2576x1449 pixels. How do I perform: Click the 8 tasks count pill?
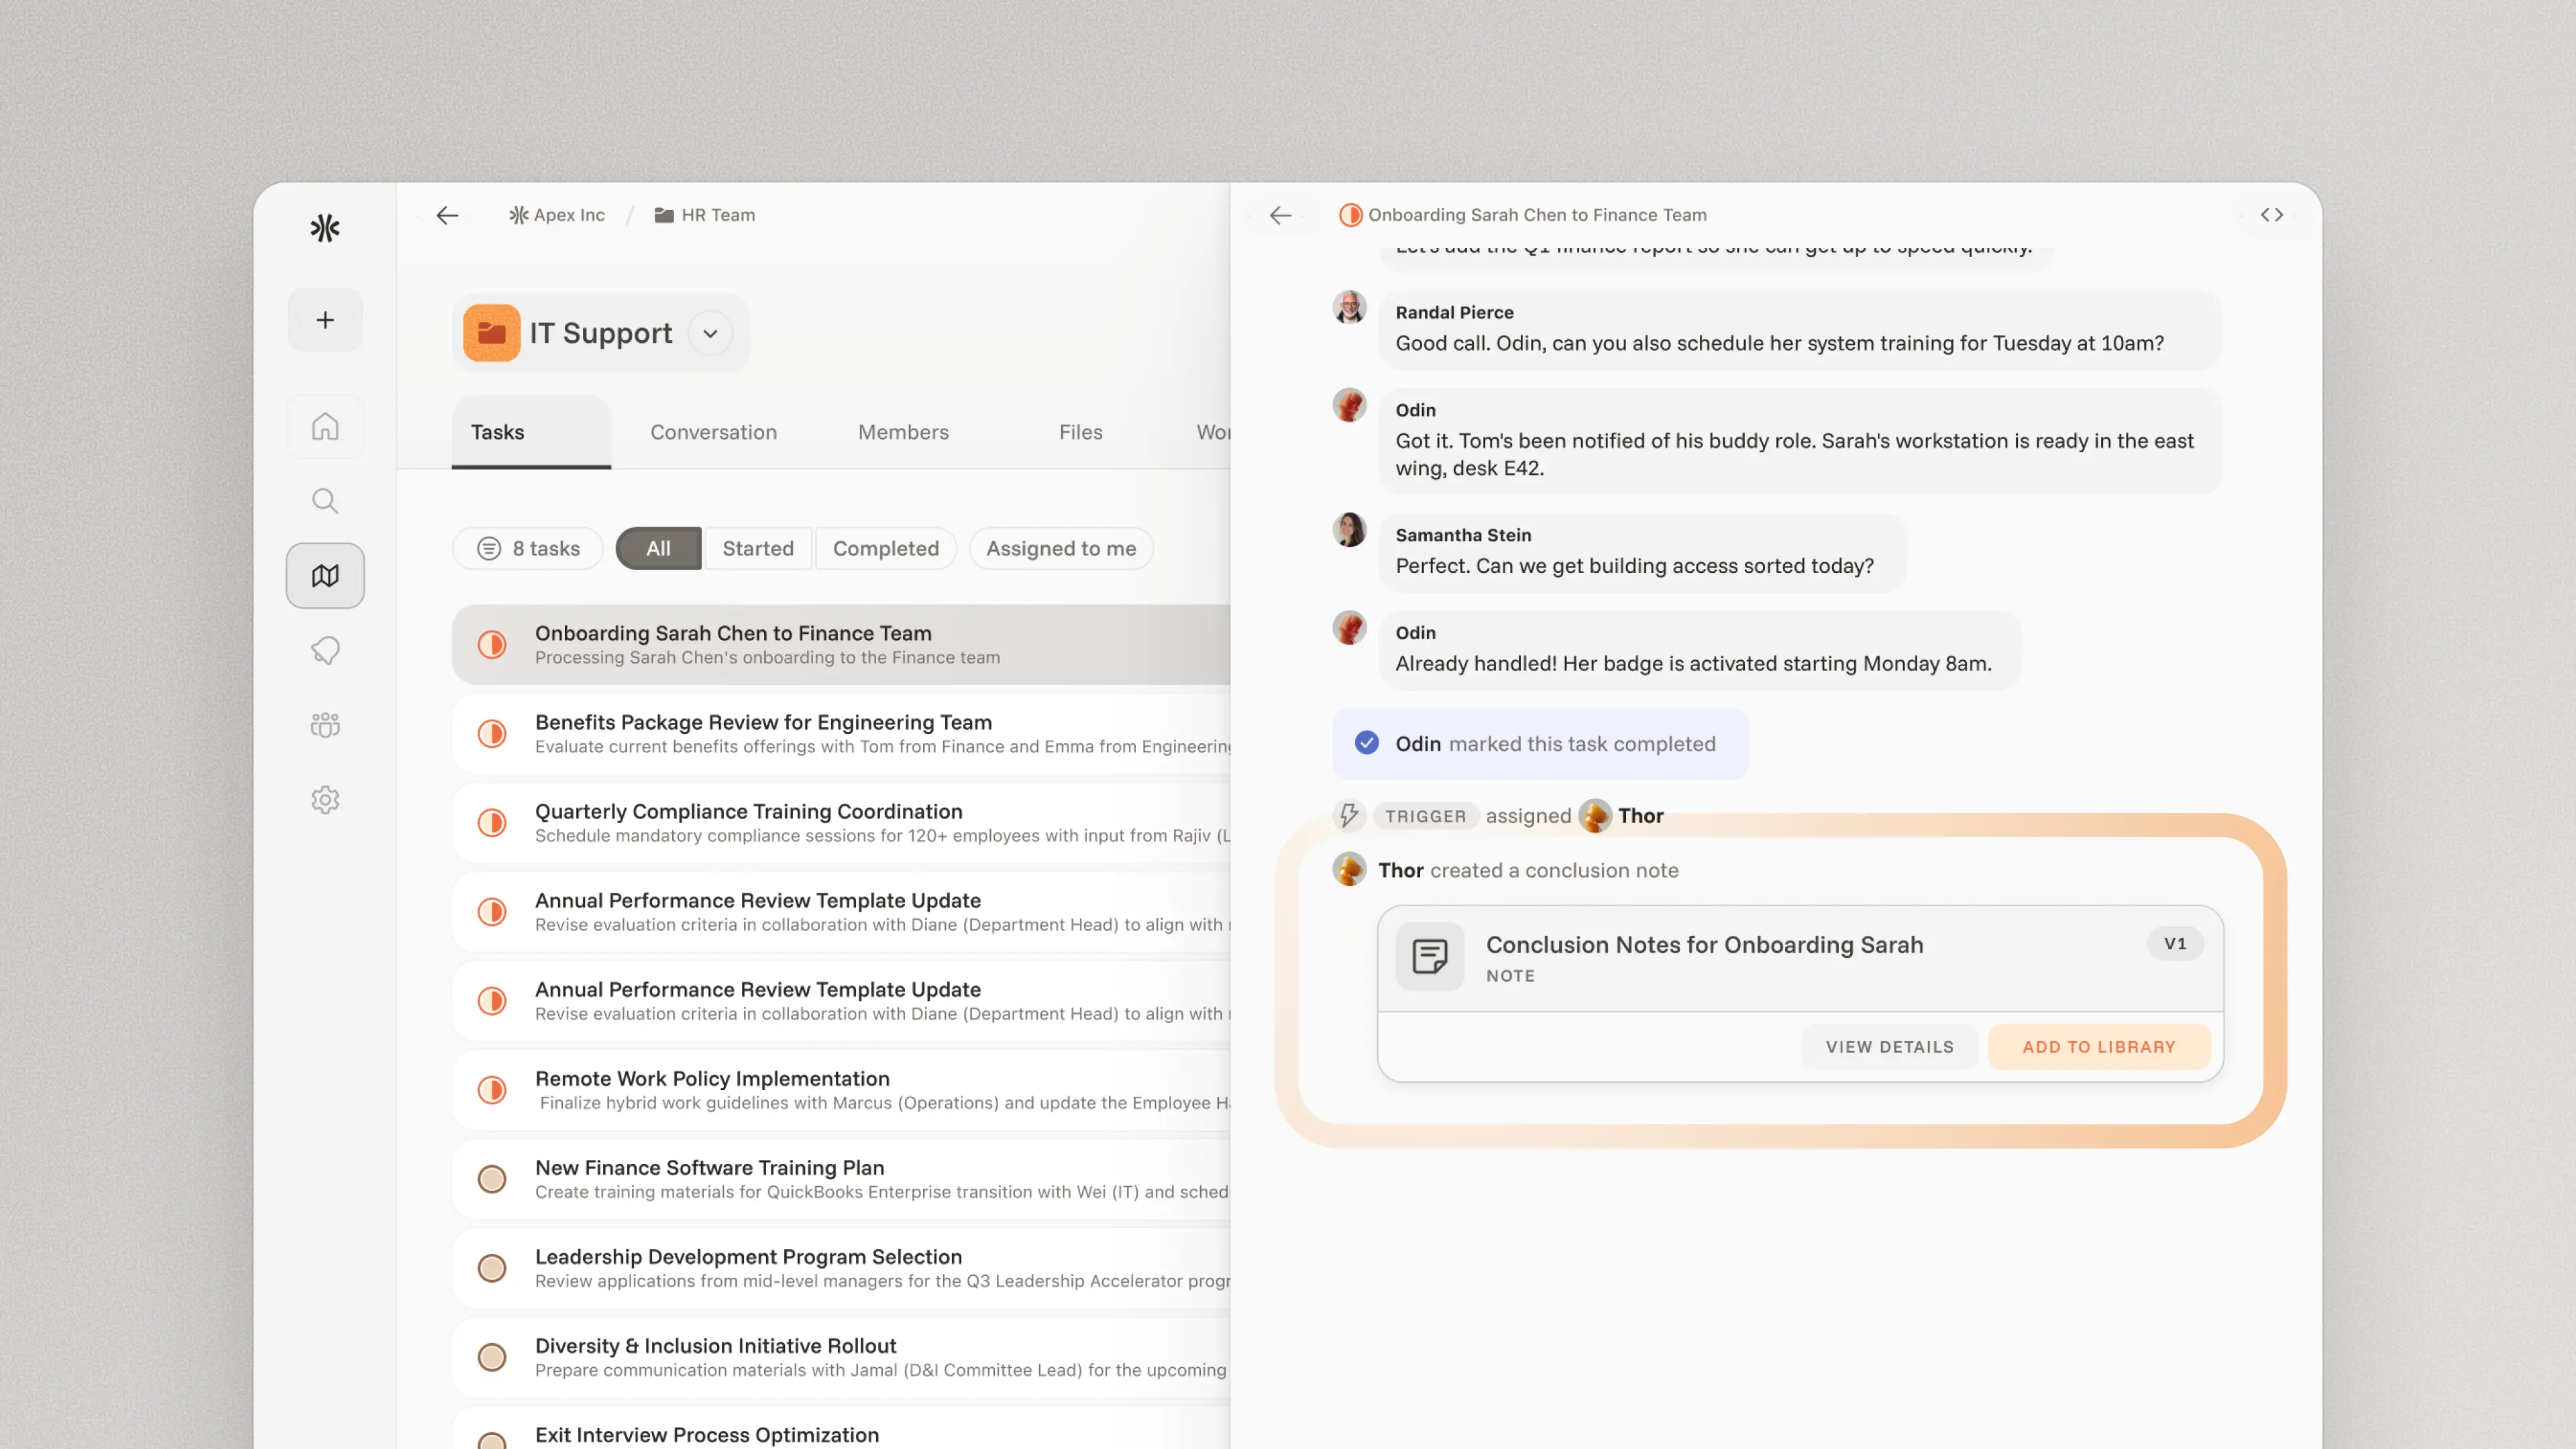click(528, 549)
